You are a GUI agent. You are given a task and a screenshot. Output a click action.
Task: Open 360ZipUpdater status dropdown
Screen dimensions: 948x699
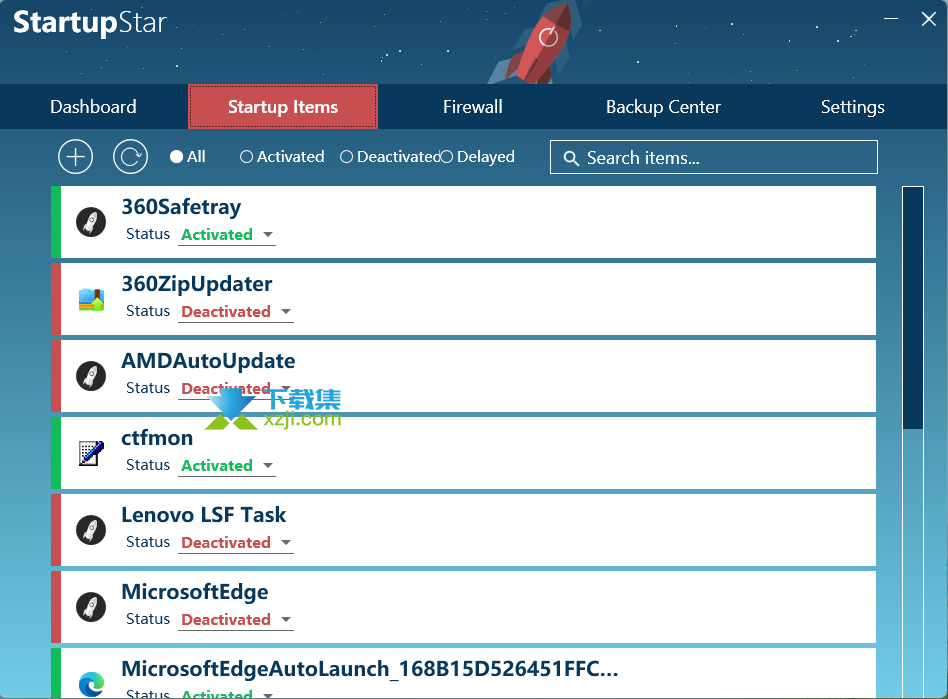pyautogui.click(x=236, y=311)
